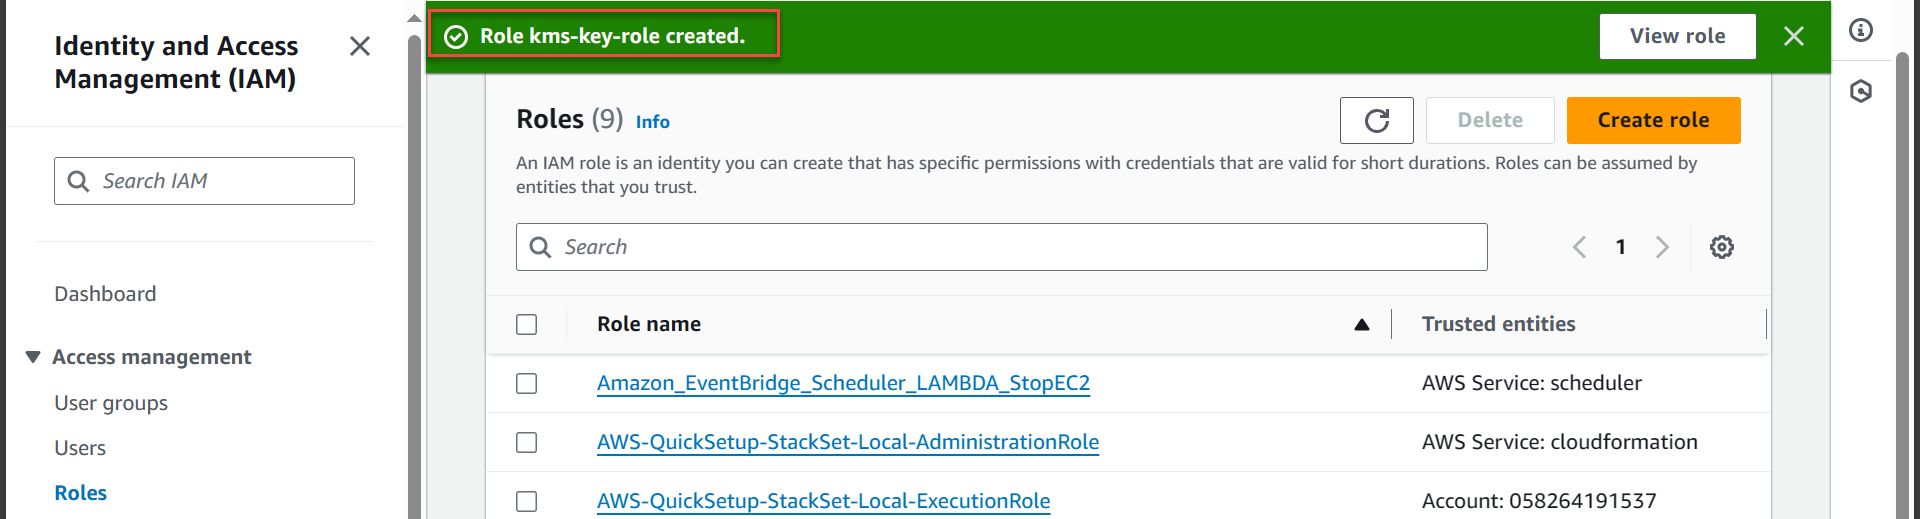Open Dashboard in the sidebar
The width and height of the screenshot is (1920, 519).
point(105,294)
